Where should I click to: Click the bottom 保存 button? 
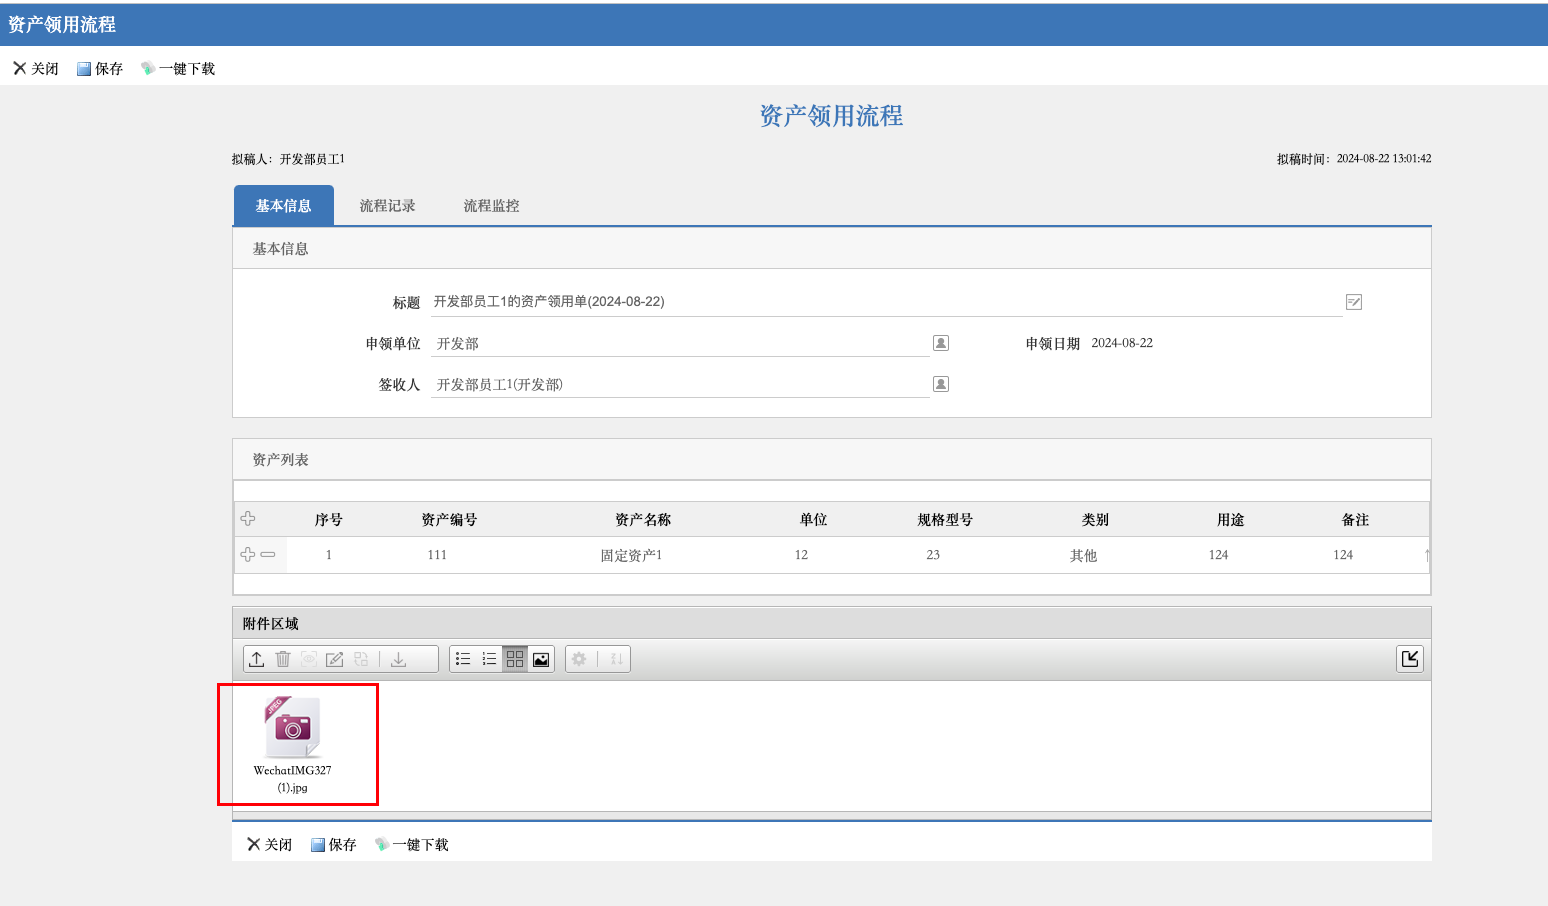coord(334,844)
